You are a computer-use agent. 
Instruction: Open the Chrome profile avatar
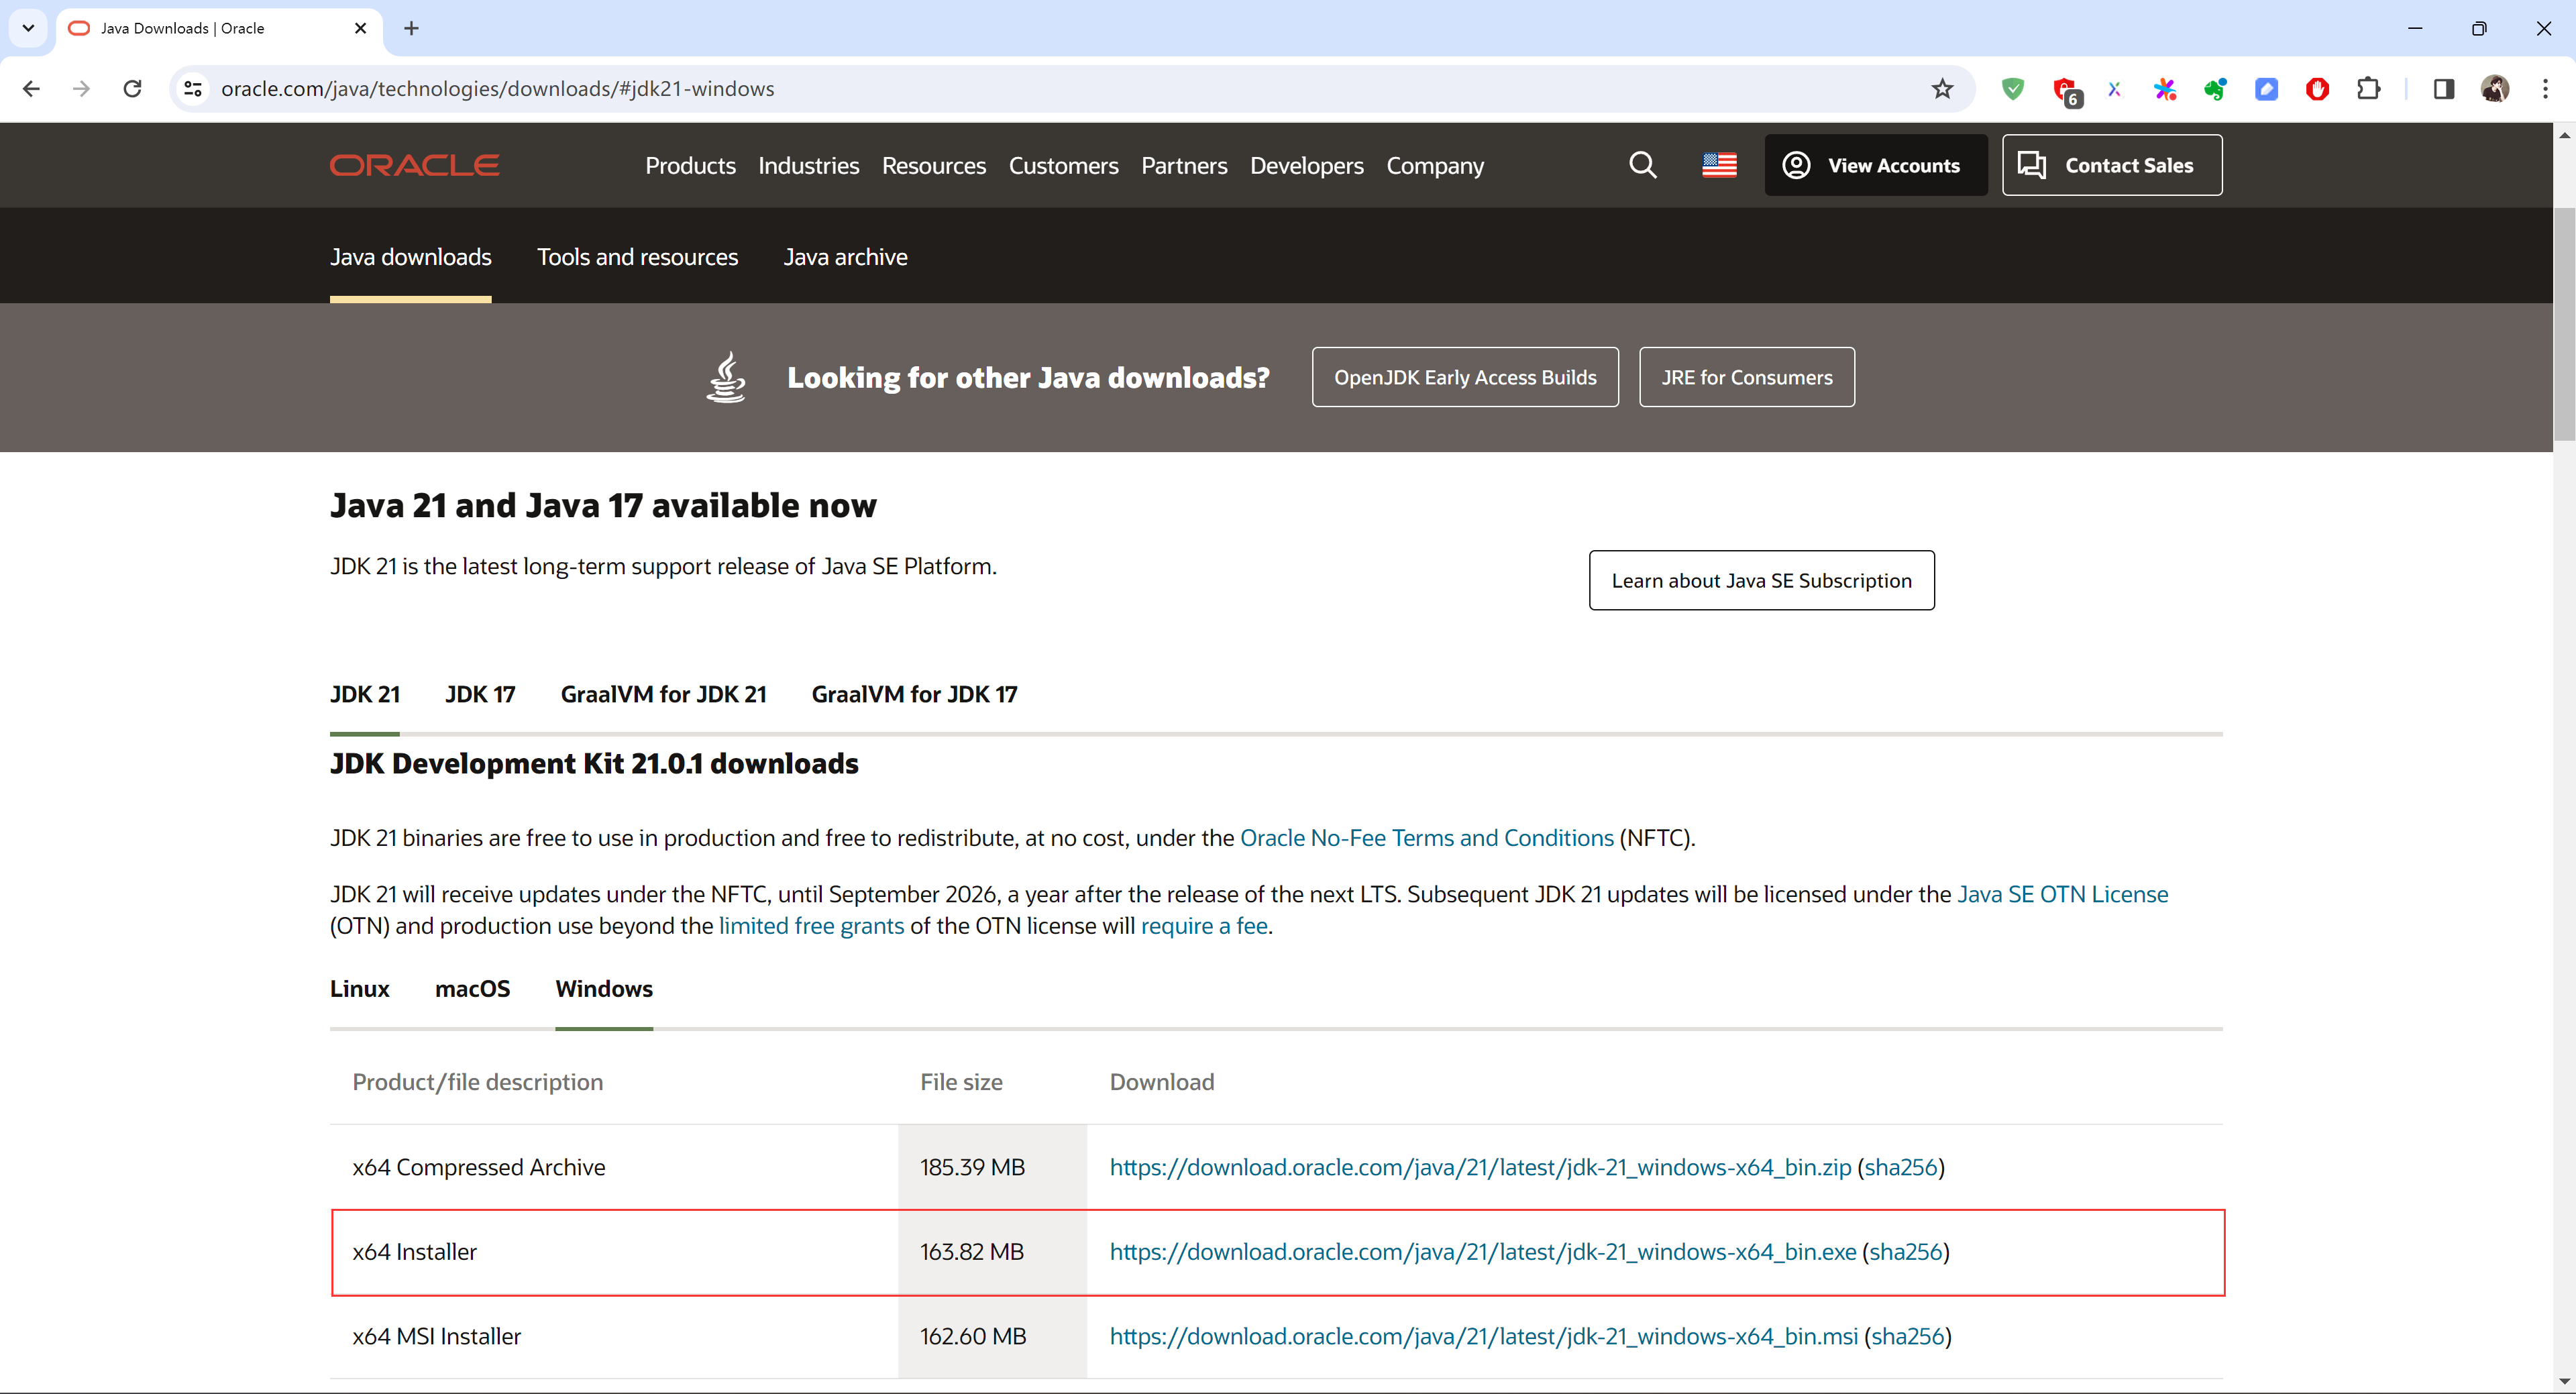(x=2494, y=89)
